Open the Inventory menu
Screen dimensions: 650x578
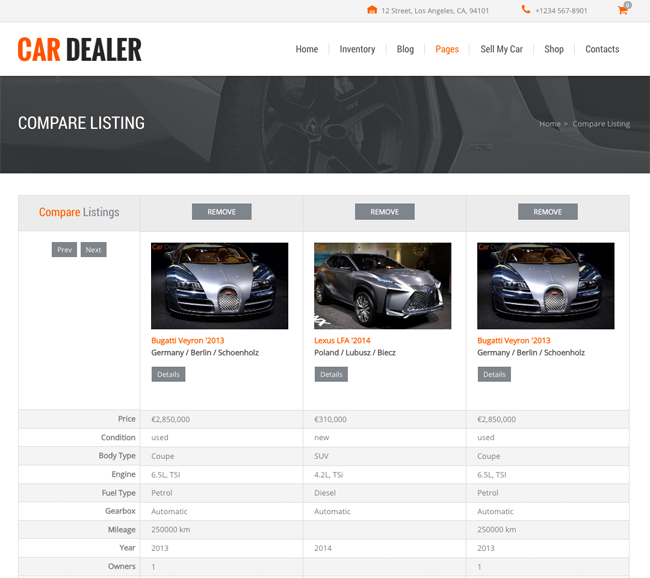(x=357, y=49)
